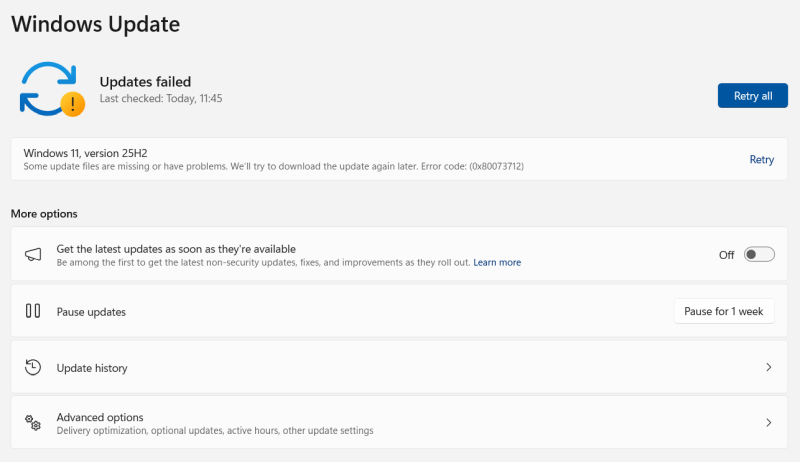Viewport: 800px width, 462px height.
Task: Click the pause bars icon
Action: (33, 311)
